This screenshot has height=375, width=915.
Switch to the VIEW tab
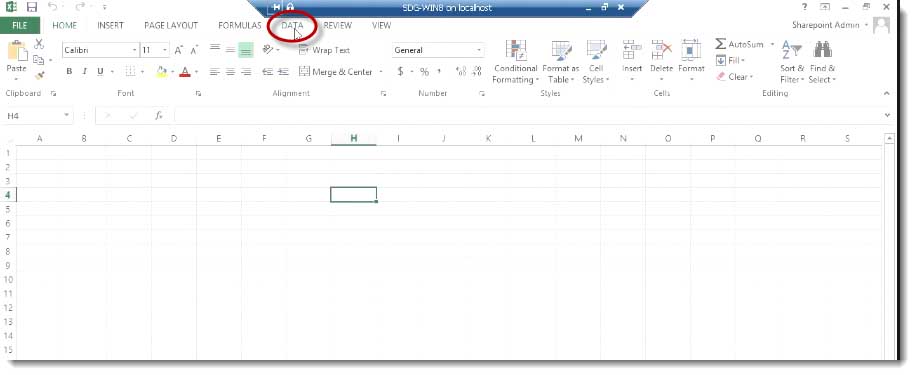click(x=382, y=25)
